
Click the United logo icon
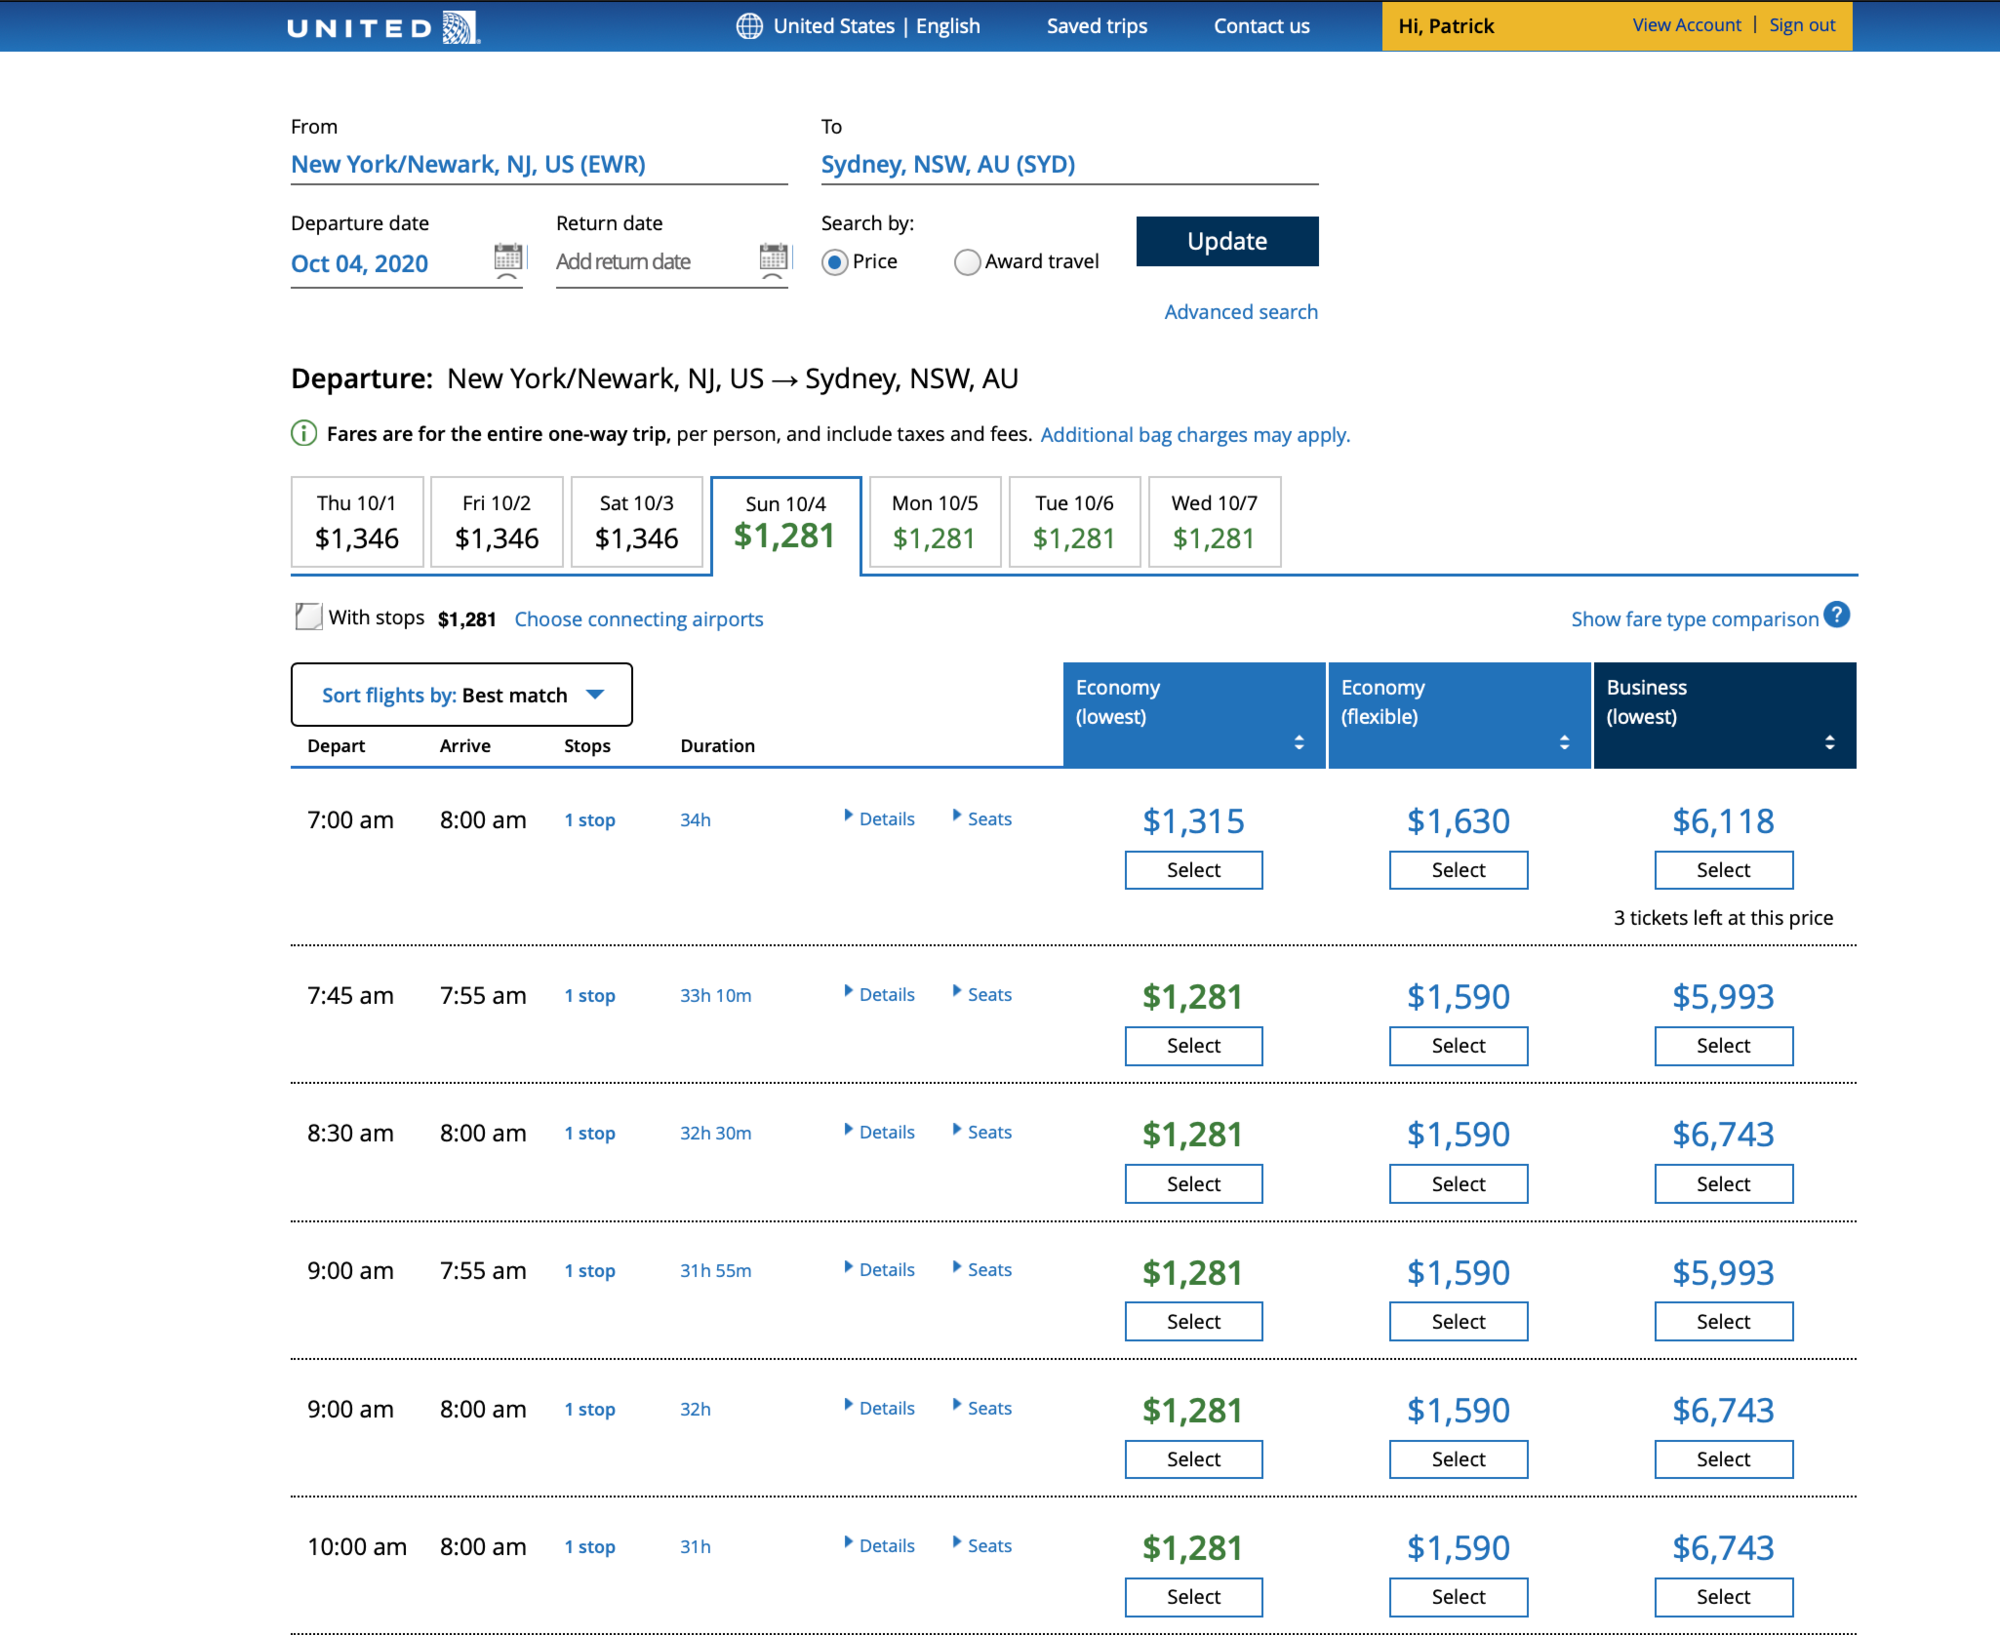(x=459, y=27)
